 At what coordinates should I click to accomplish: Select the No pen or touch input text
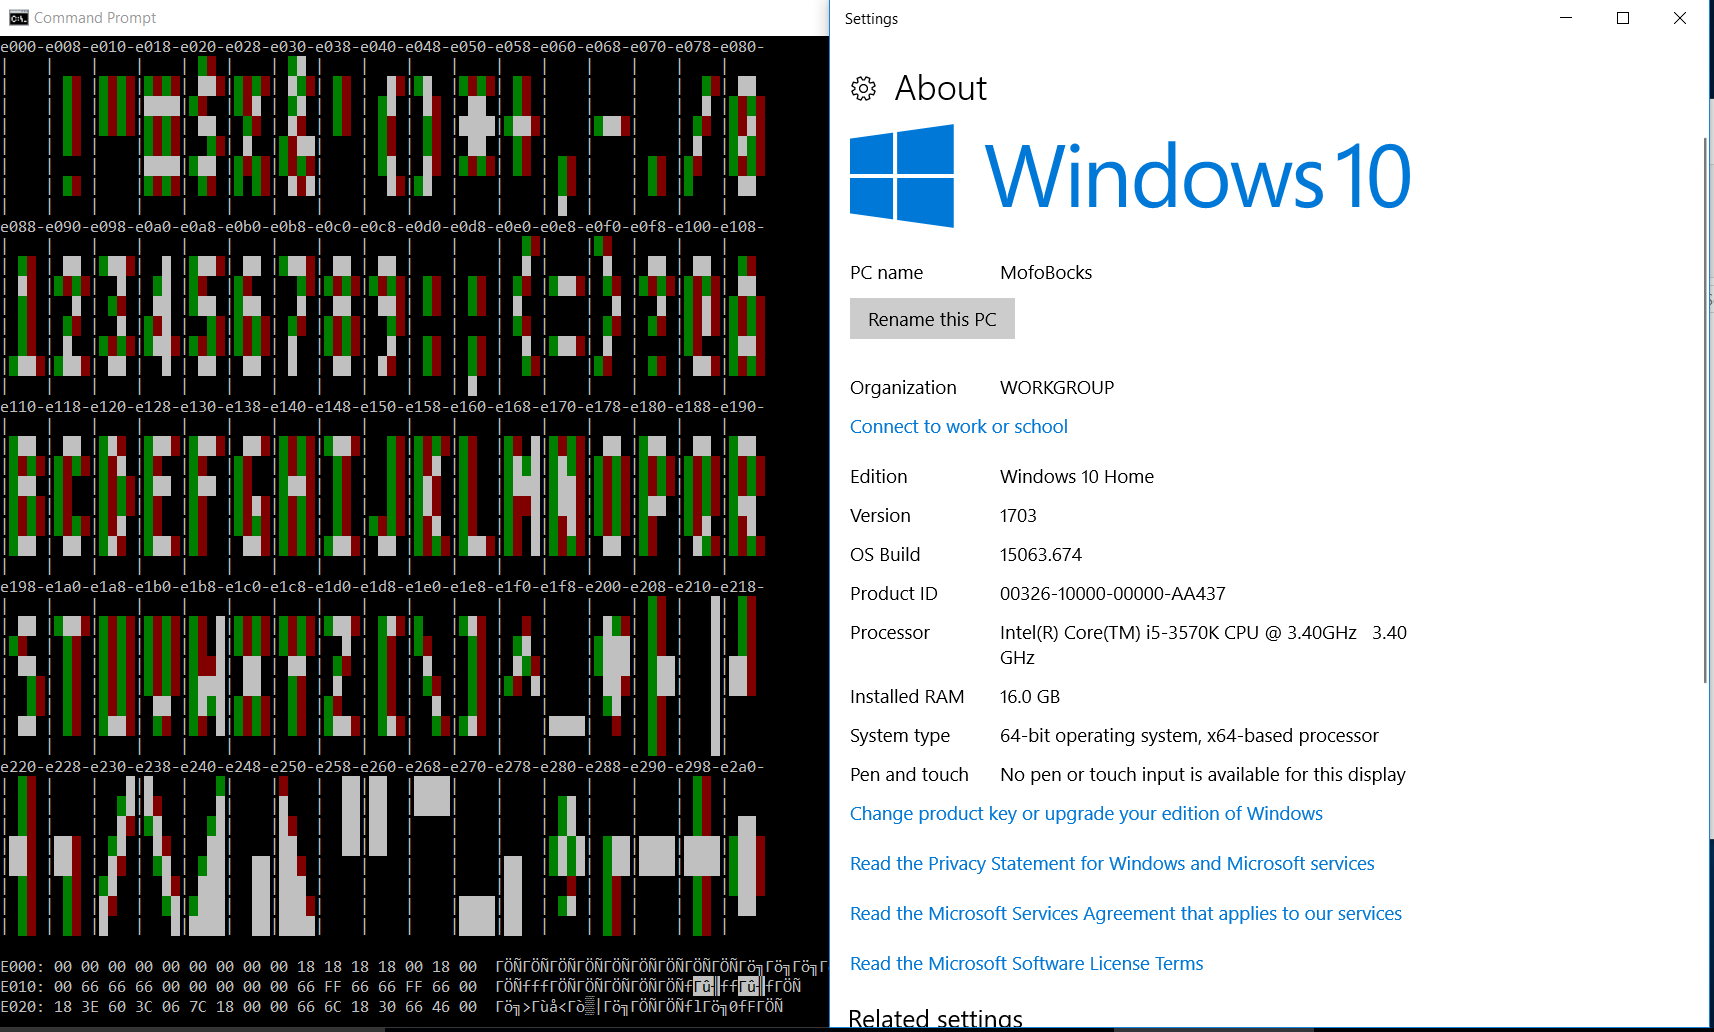pyautogui.click(x=1203, y=775)
